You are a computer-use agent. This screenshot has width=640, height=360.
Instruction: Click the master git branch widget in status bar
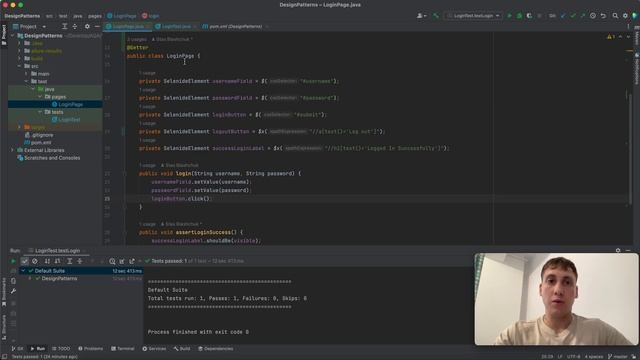tap(617, 357)
